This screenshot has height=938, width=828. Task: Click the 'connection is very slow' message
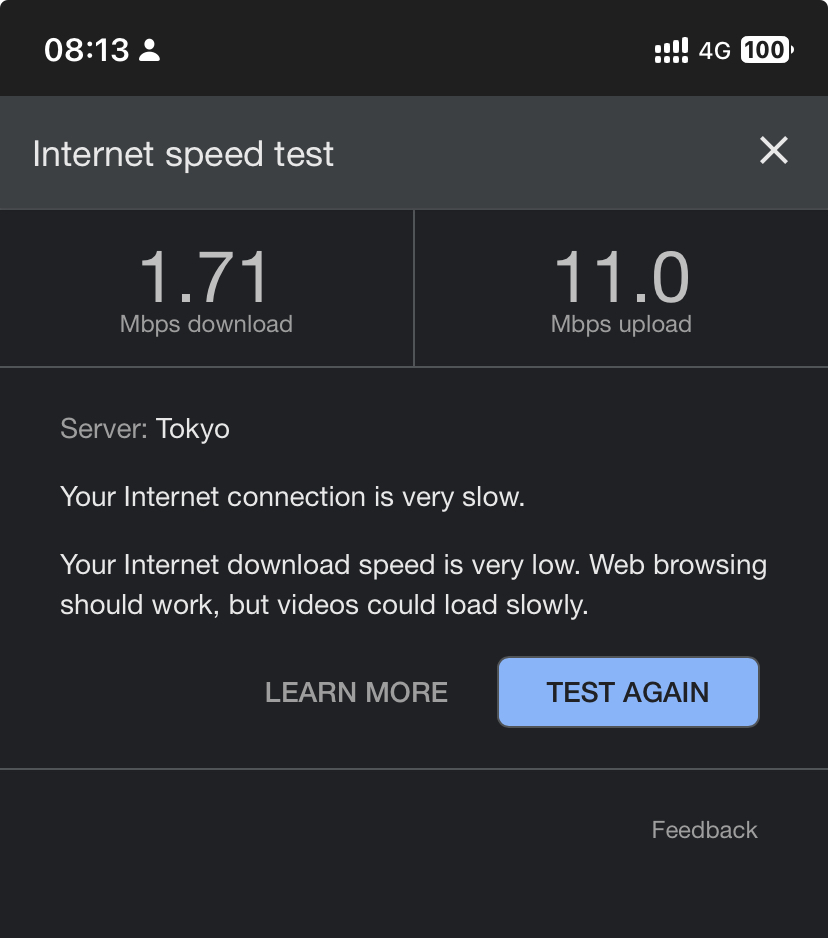[292, 497]
